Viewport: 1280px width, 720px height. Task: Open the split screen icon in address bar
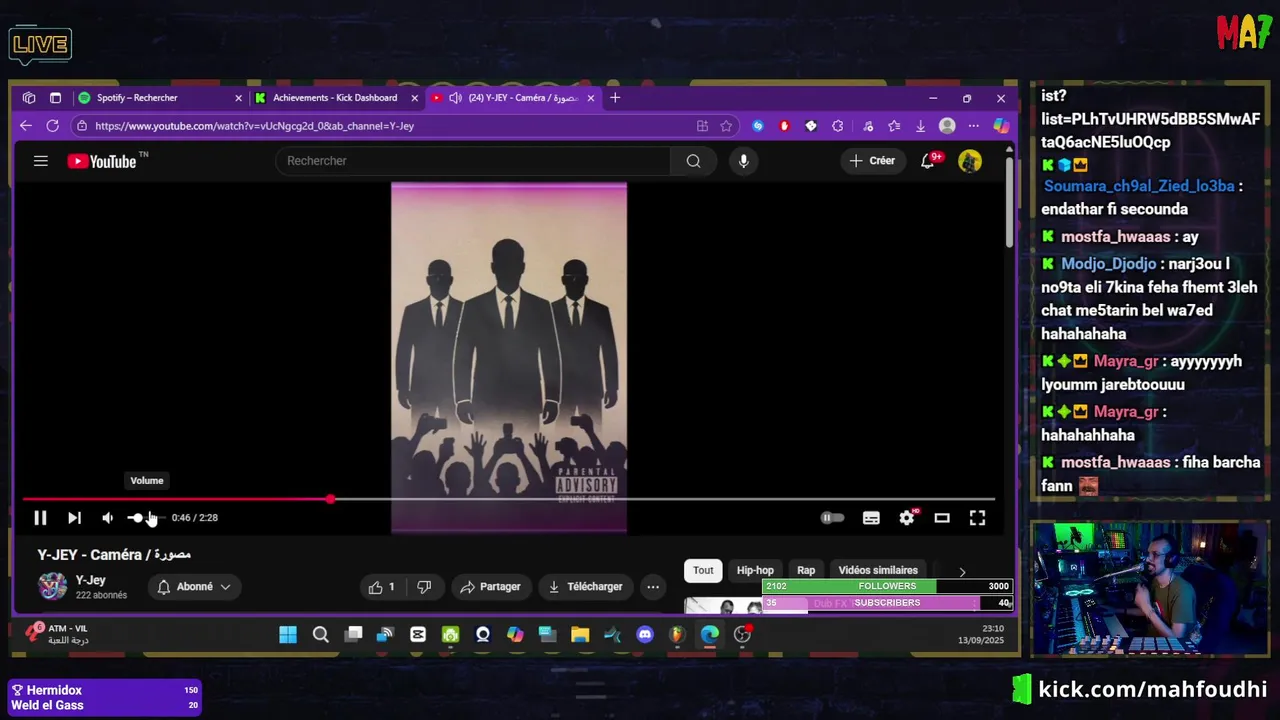(702, 126)
